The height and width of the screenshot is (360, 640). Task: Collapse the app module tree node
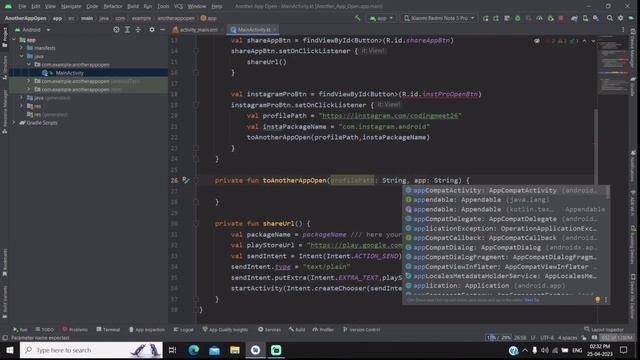coord(14,40)
